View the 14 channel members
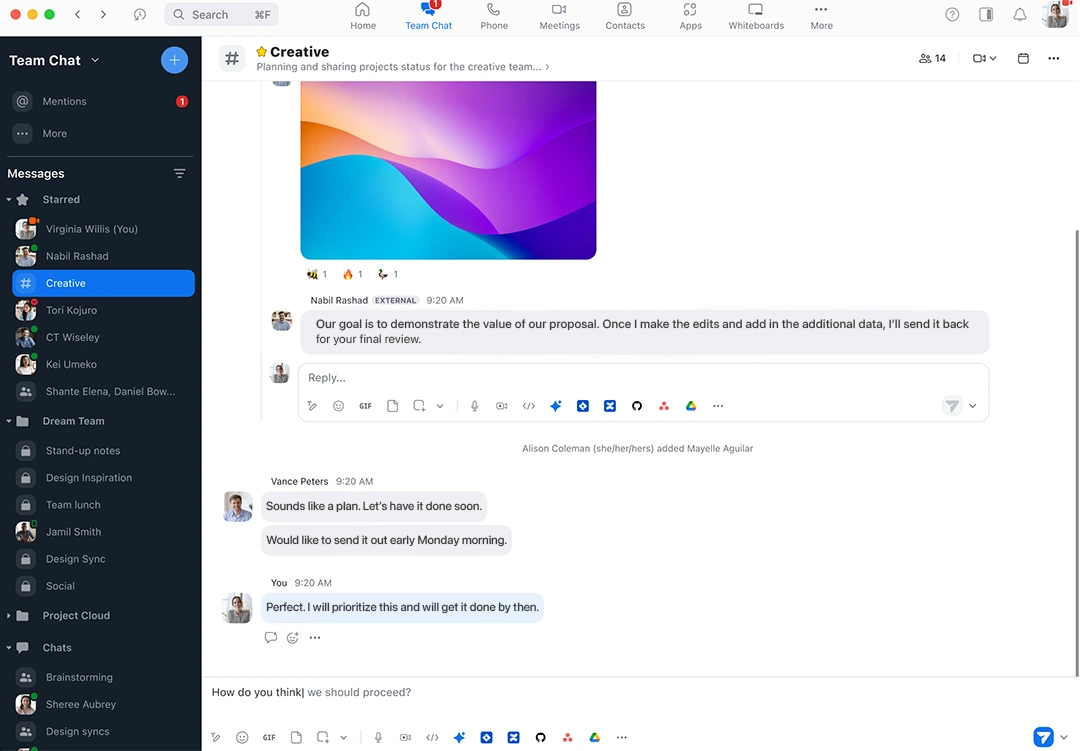Viewport: 1080px width, 751px height. click(x=931, y=58)
